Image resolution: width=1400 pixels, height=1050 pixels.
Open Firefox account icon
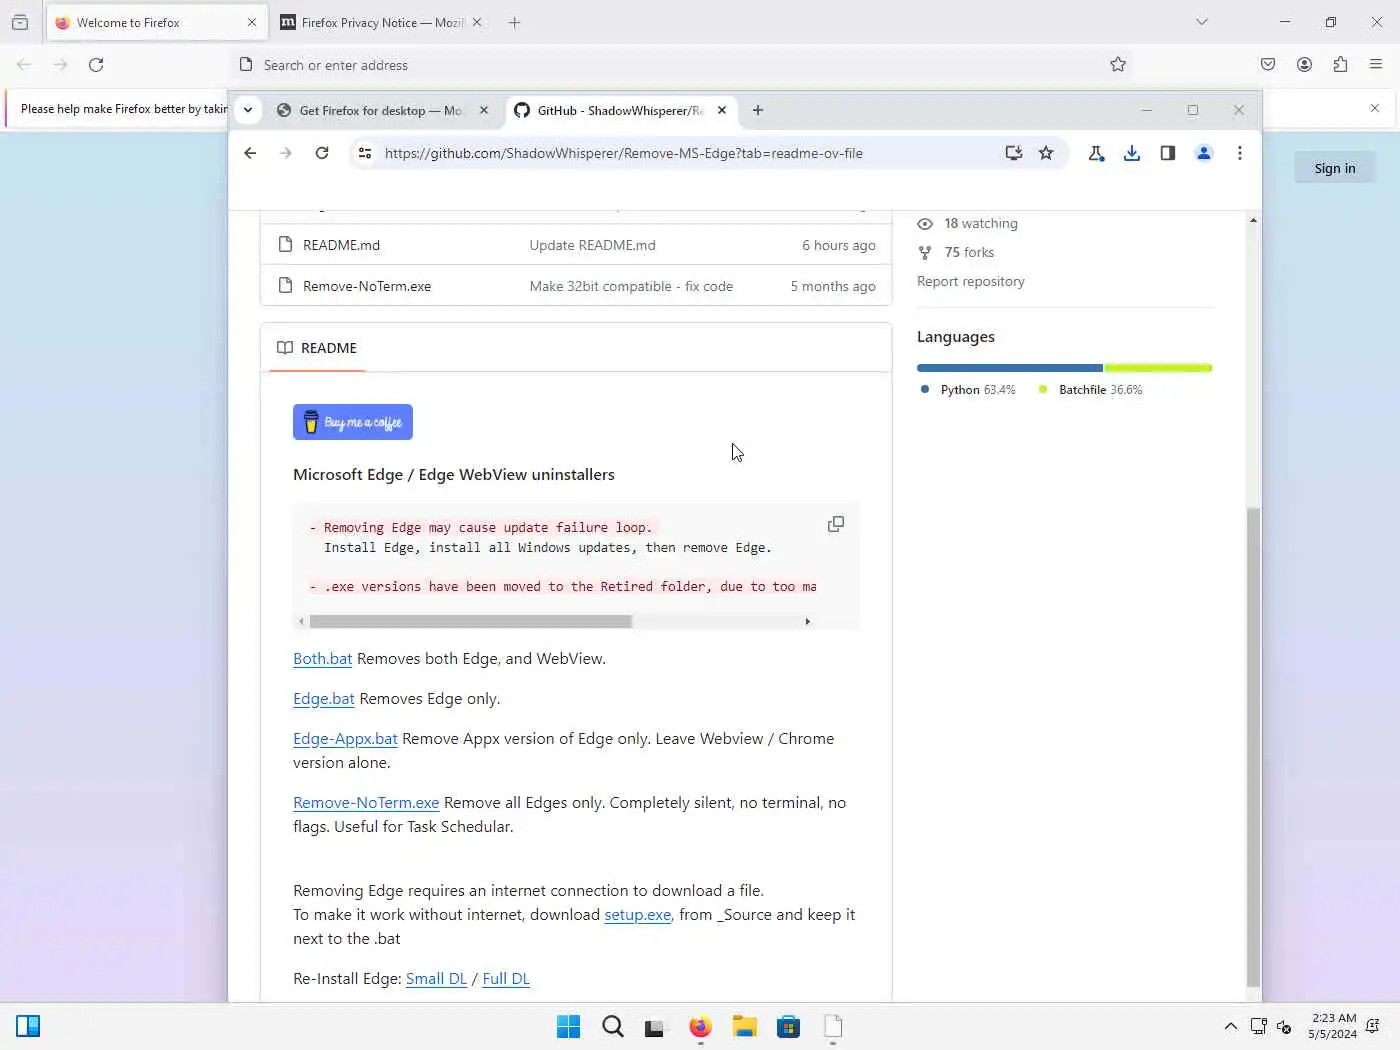coord(1304,65)
